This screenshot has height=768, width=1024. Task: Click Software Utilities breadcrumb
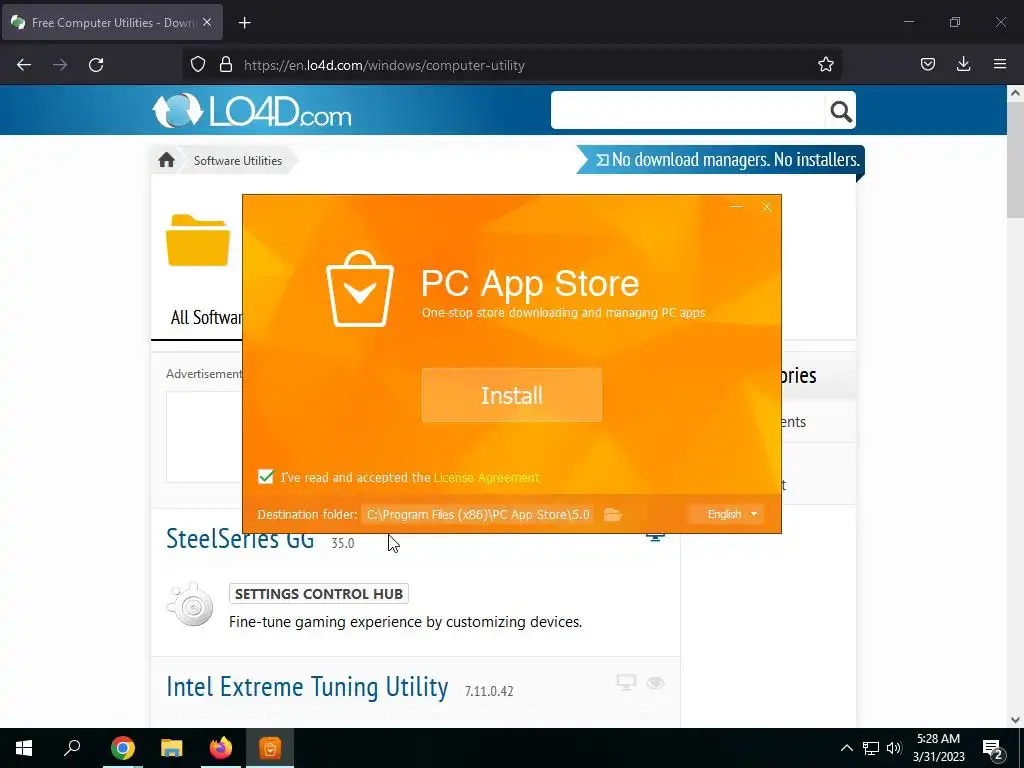pyautogui.click(x=238, y=161)
